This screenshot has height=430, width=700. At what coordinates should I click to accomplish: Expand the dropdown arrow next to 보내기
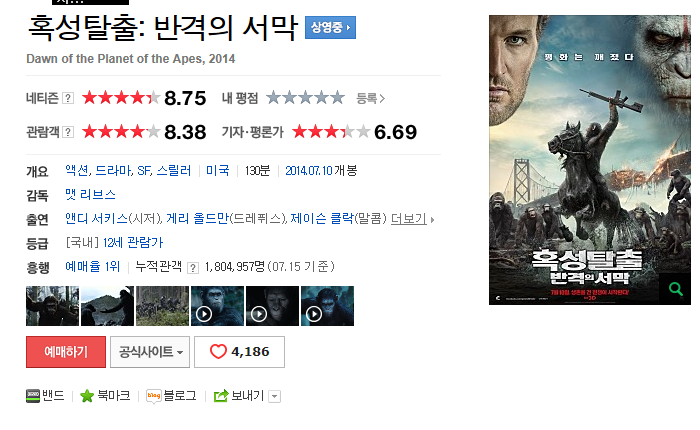point(275,396)
